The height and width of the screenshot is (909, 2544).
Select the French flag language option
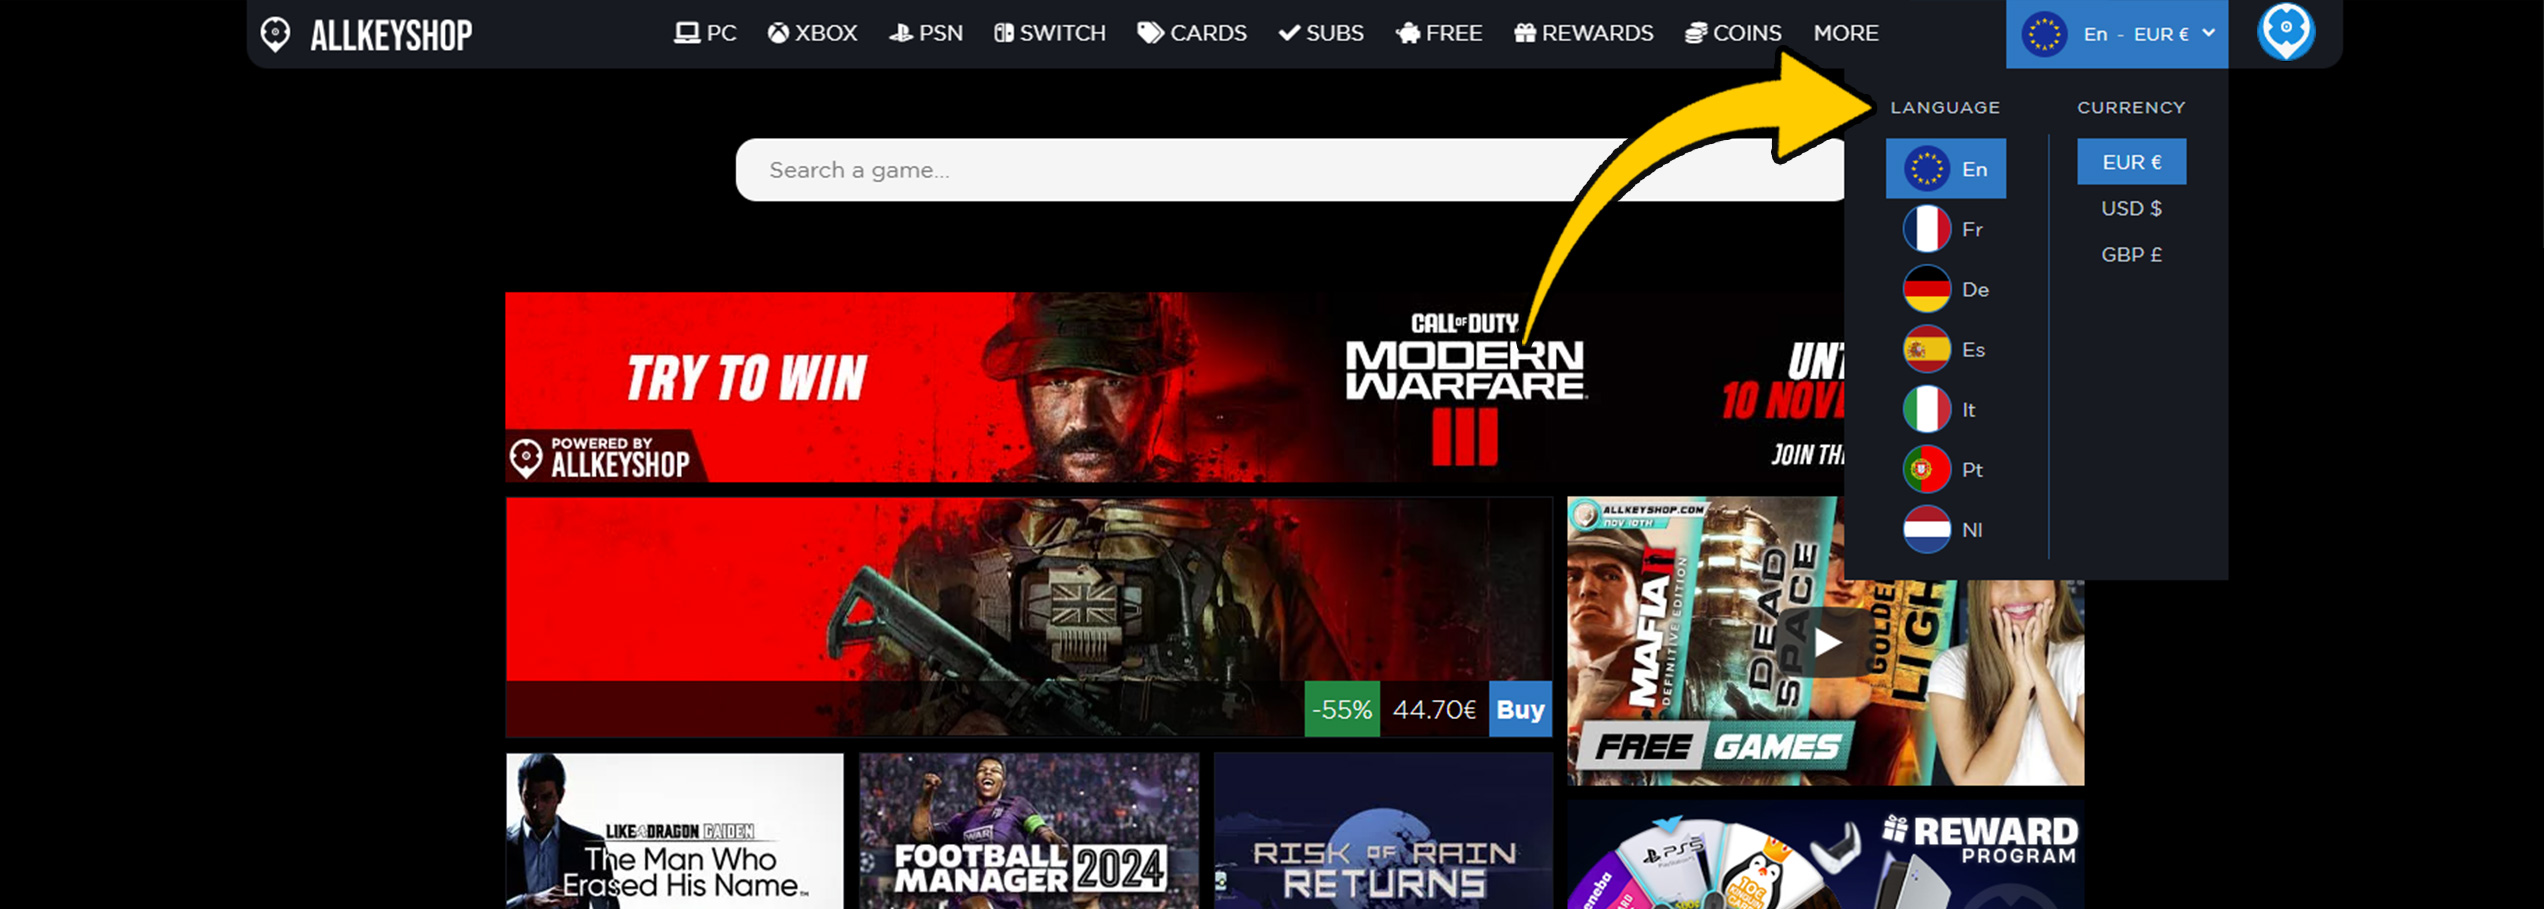1944,229
